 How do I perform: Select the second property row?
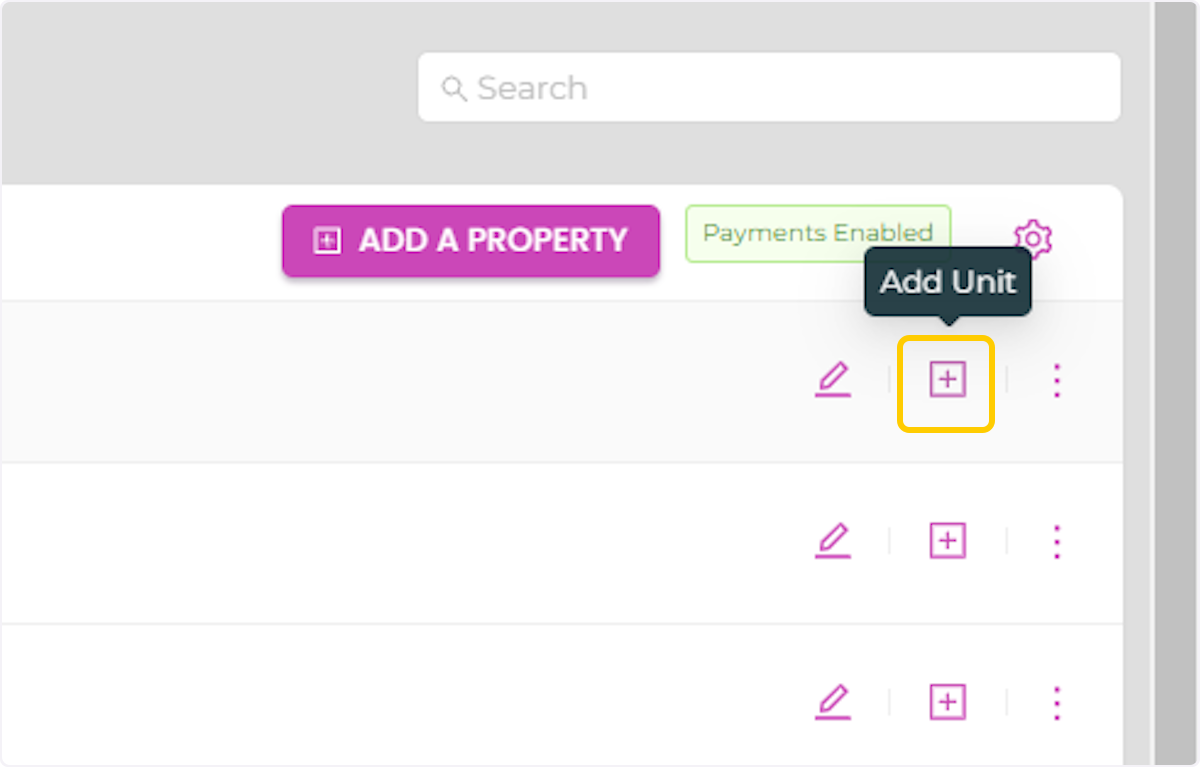(x=400, y=542)
